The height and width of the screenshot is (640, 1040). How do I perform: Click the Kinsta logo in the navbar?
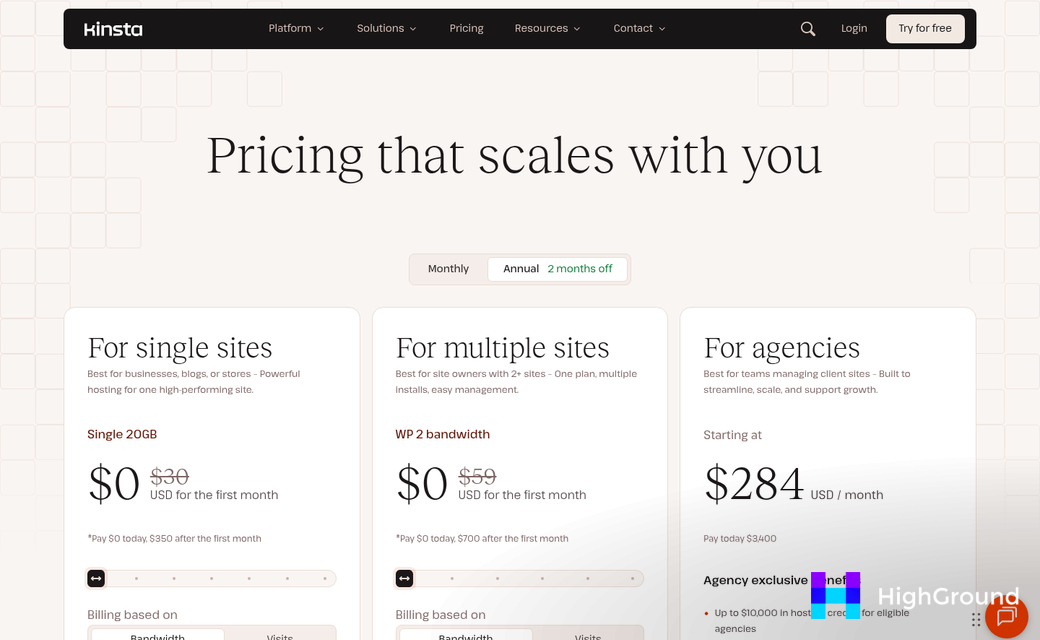point(113,28)
